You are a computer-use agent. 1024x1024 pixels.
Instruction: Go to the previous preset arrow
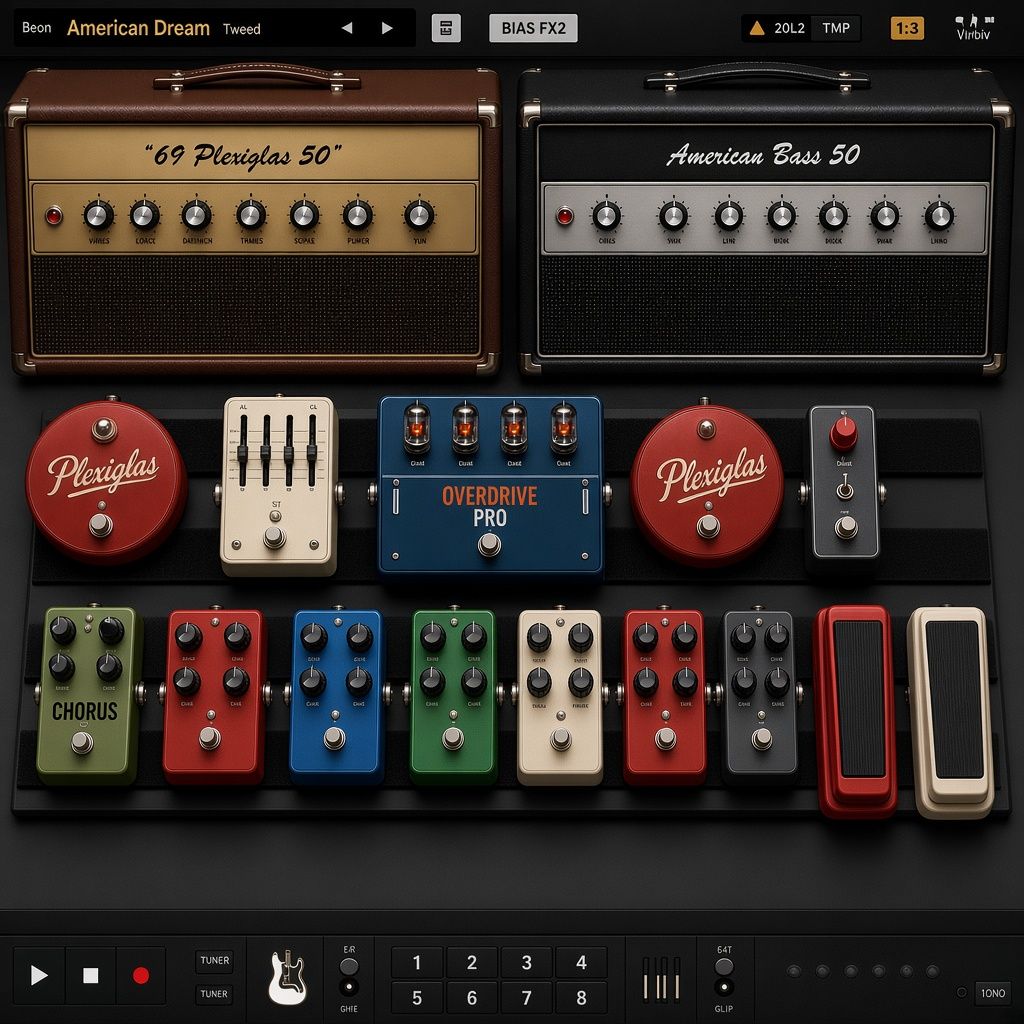[x=347, y=28]
